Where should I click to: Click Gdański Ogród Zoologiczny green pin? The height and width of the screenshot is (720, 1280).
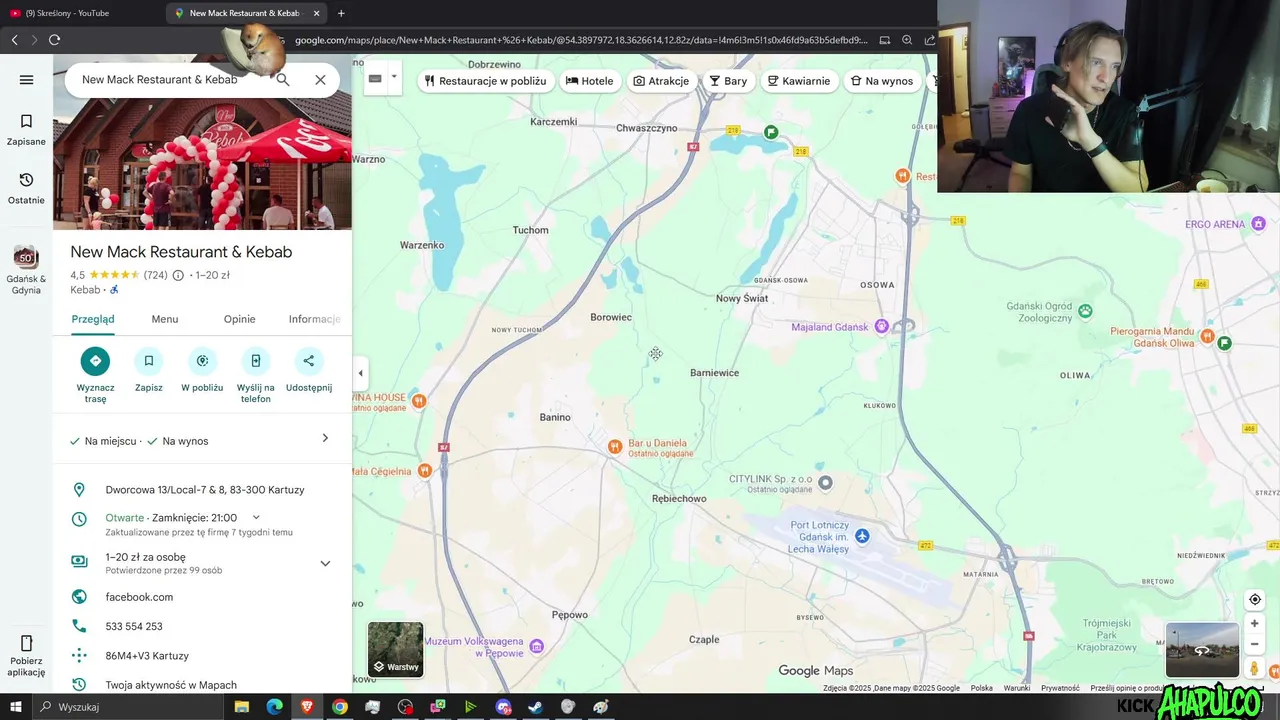[1085, 313]
